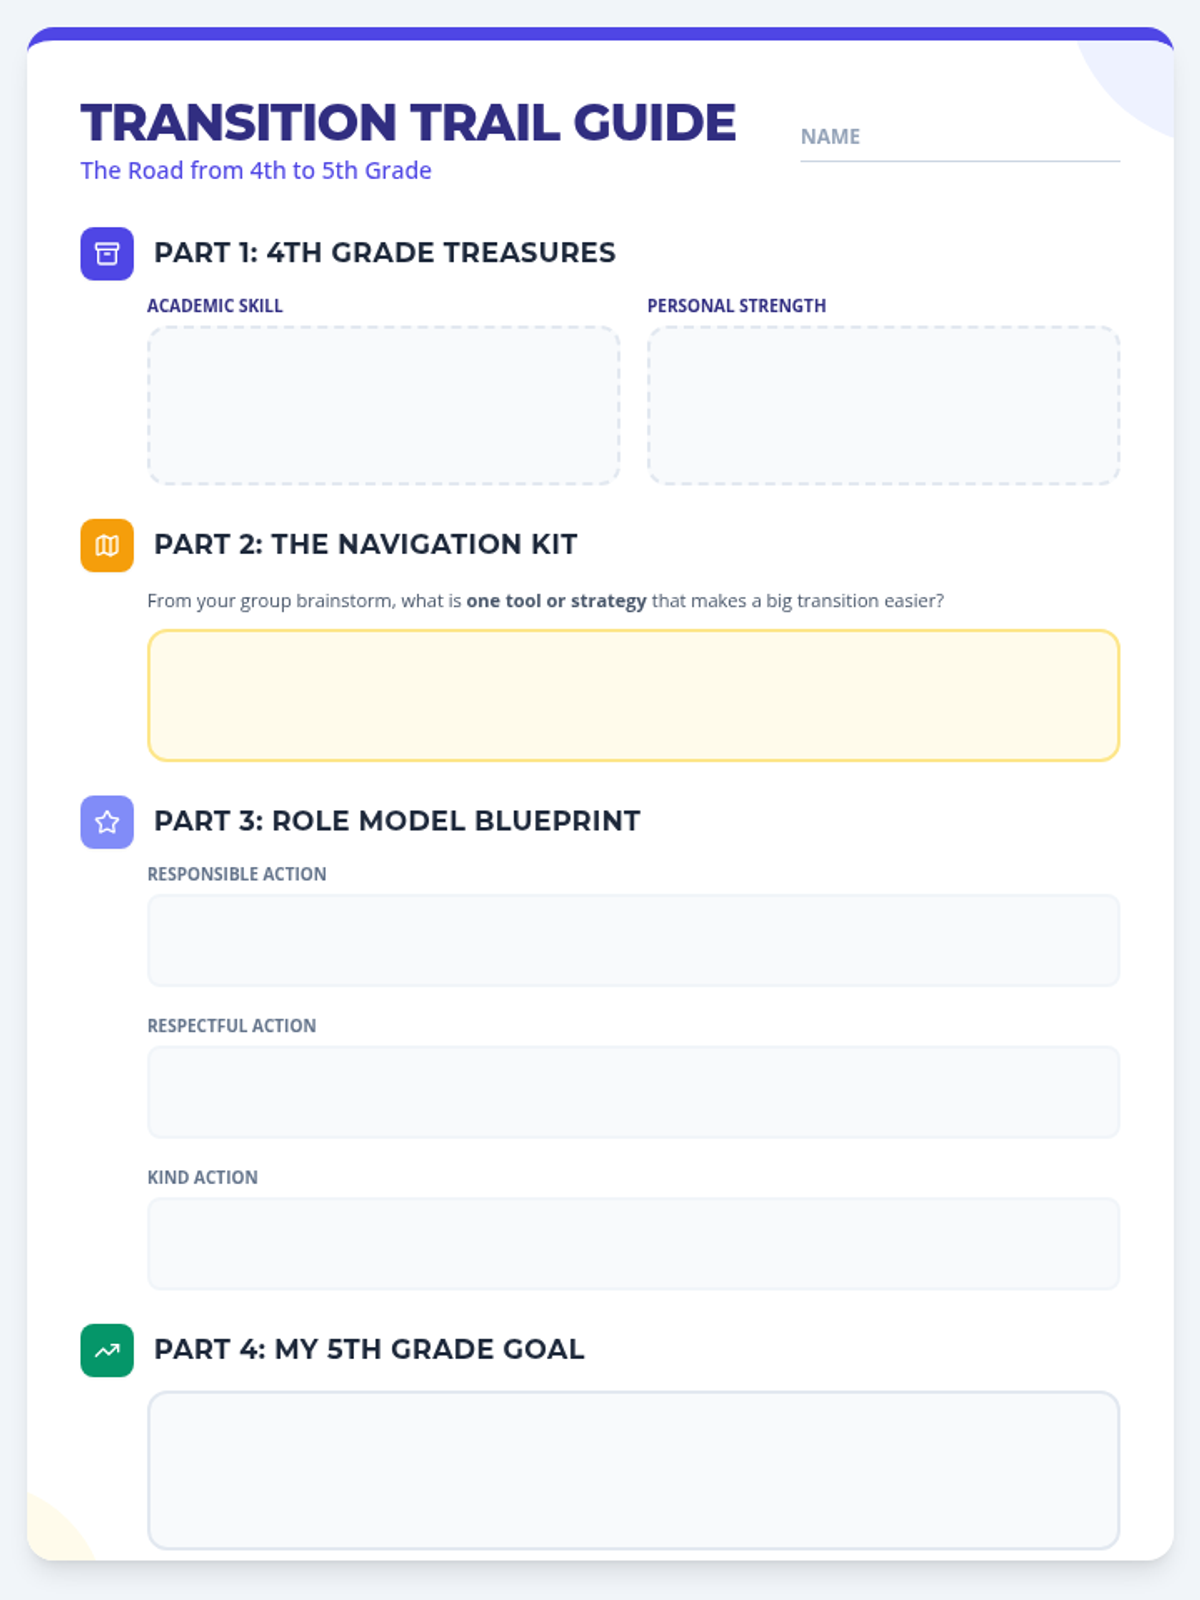1200x1600 pixels.
Task: Click the Transition Trail Guide title
Action: [408, 123]
